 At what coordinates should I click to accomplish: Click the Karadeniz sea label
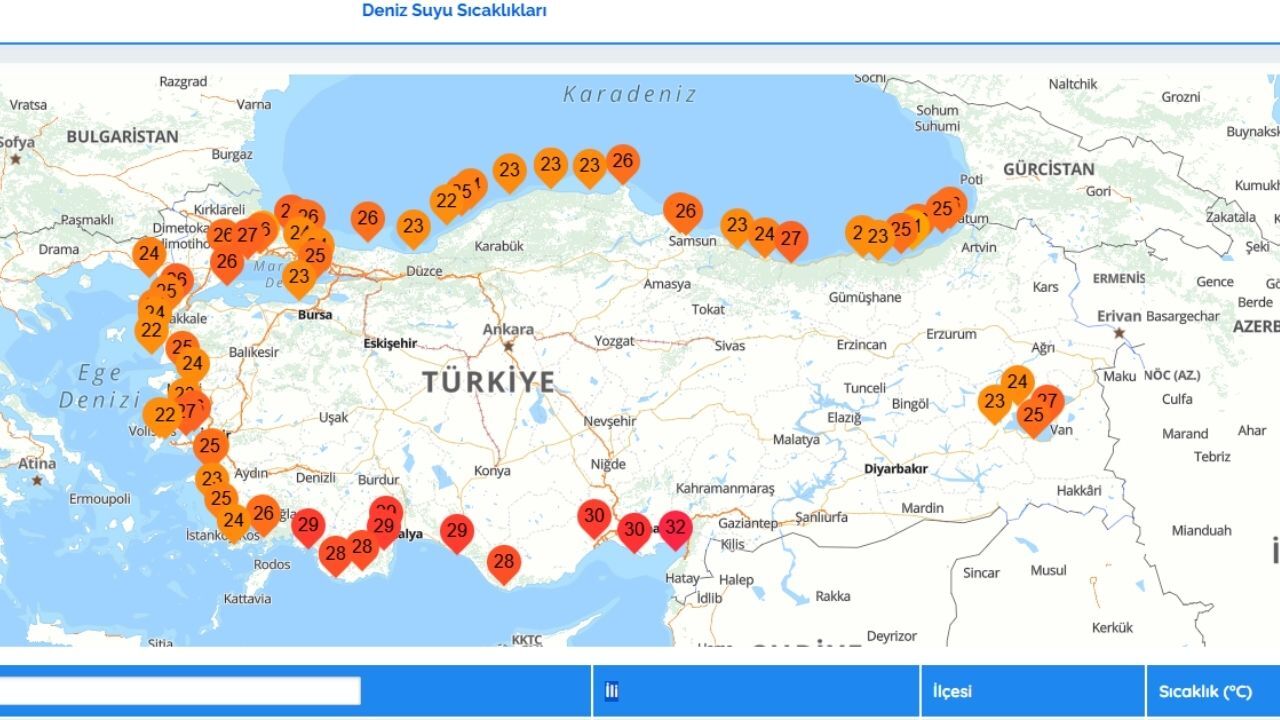[630, 94]
